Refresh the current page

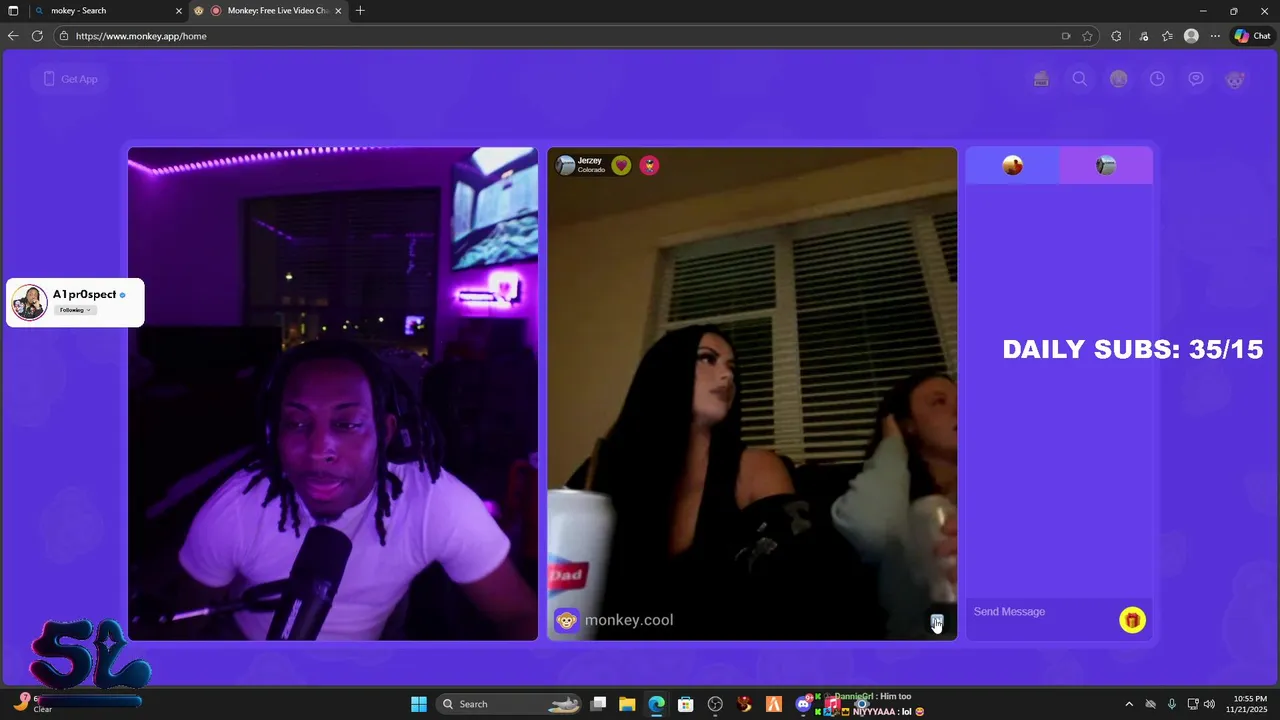[x=37, y=36]
